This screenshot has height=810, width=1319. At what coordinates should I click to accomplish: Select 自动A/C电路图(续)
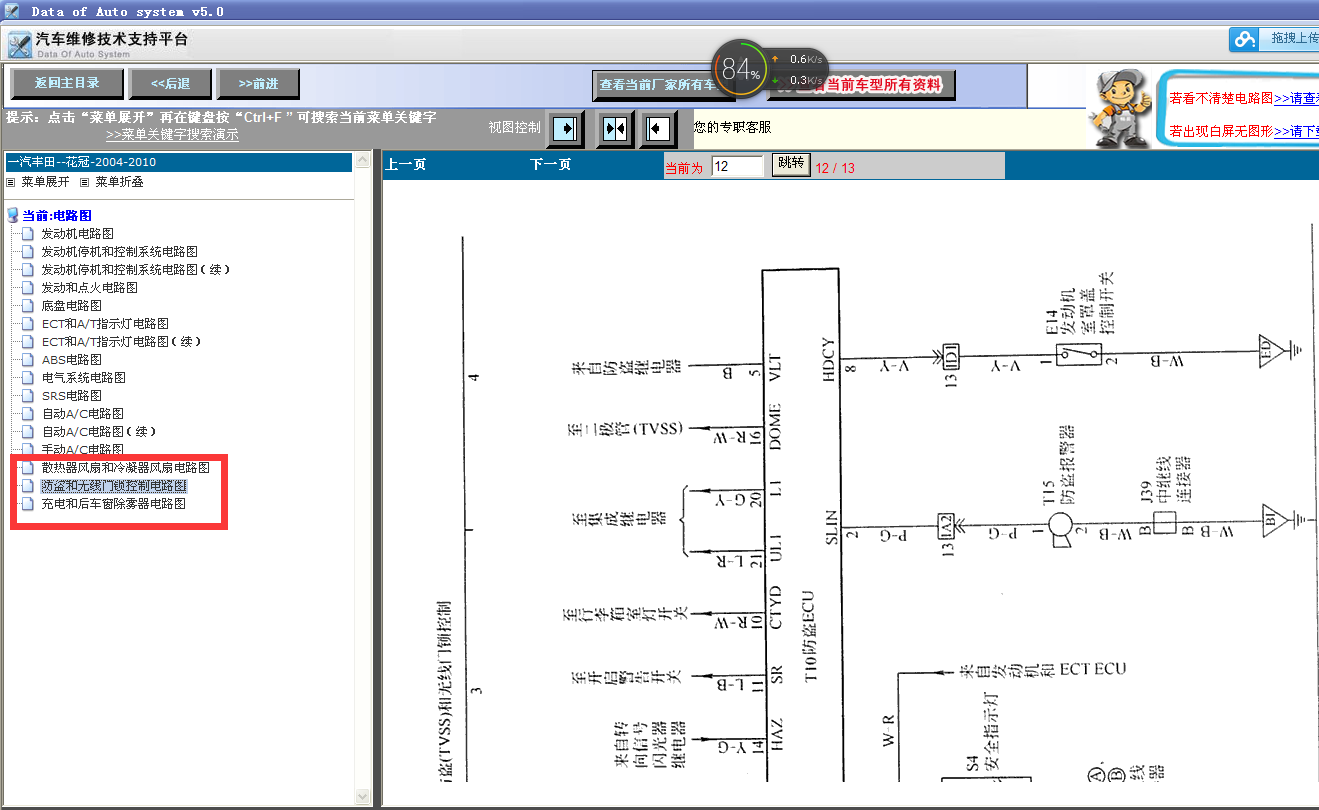98,431
